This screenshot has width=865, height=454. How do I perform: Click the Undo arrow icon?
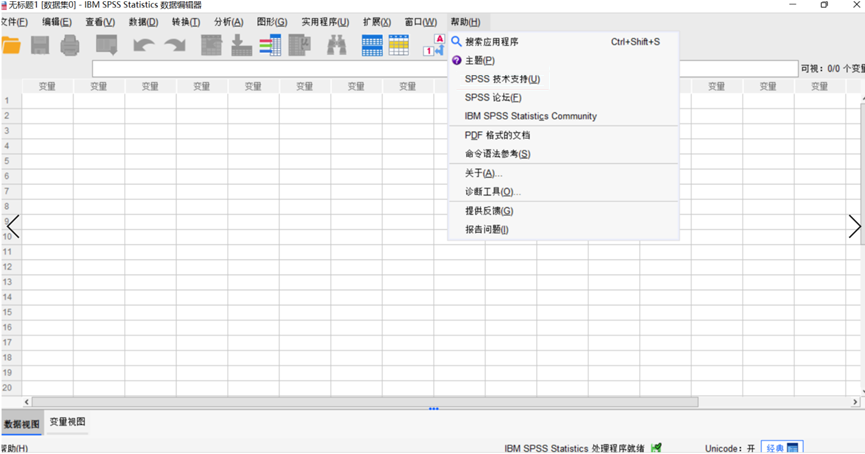pos(144,45)
